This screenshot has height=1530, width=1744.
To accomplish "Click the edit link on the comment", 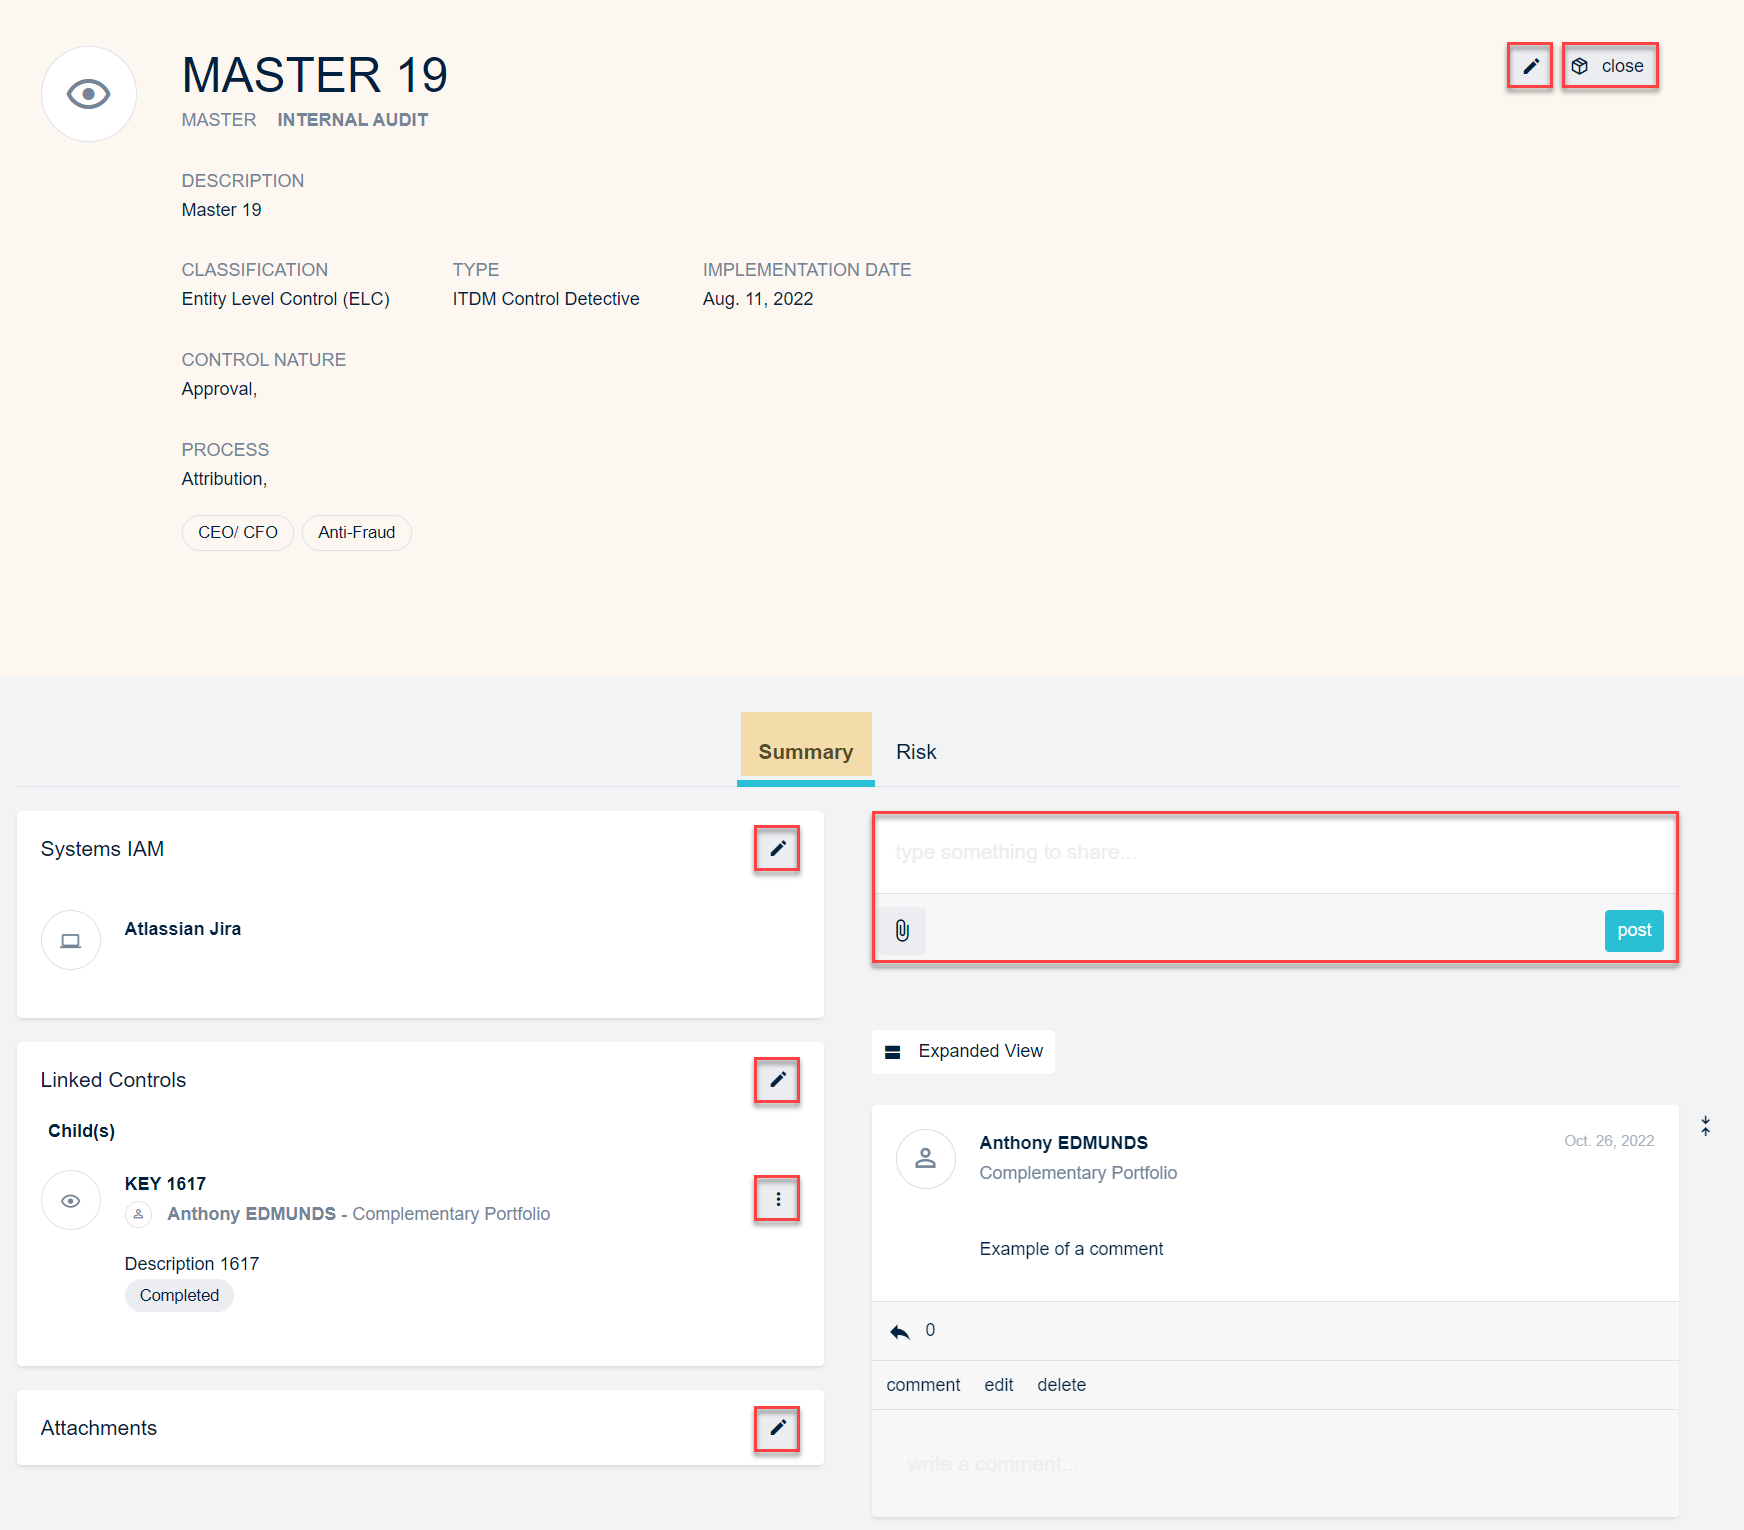I will coord(998,1385).
